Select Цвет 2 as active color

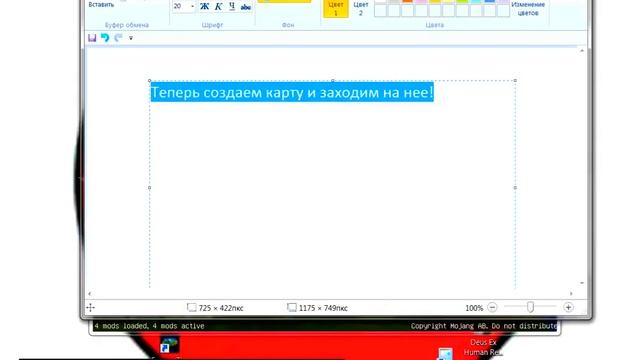tap(360, 9)
